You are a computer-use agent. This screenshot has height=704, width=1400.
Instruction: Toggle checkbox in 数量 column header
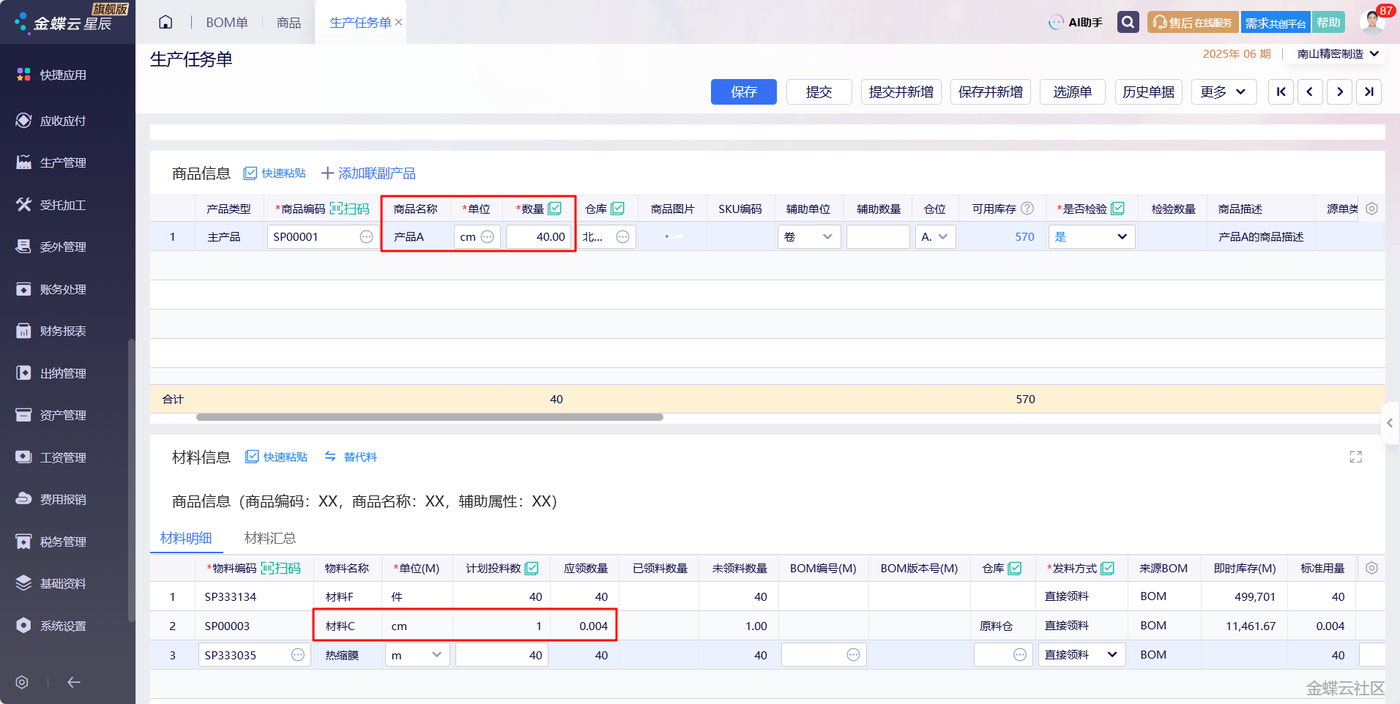(555, 209)
